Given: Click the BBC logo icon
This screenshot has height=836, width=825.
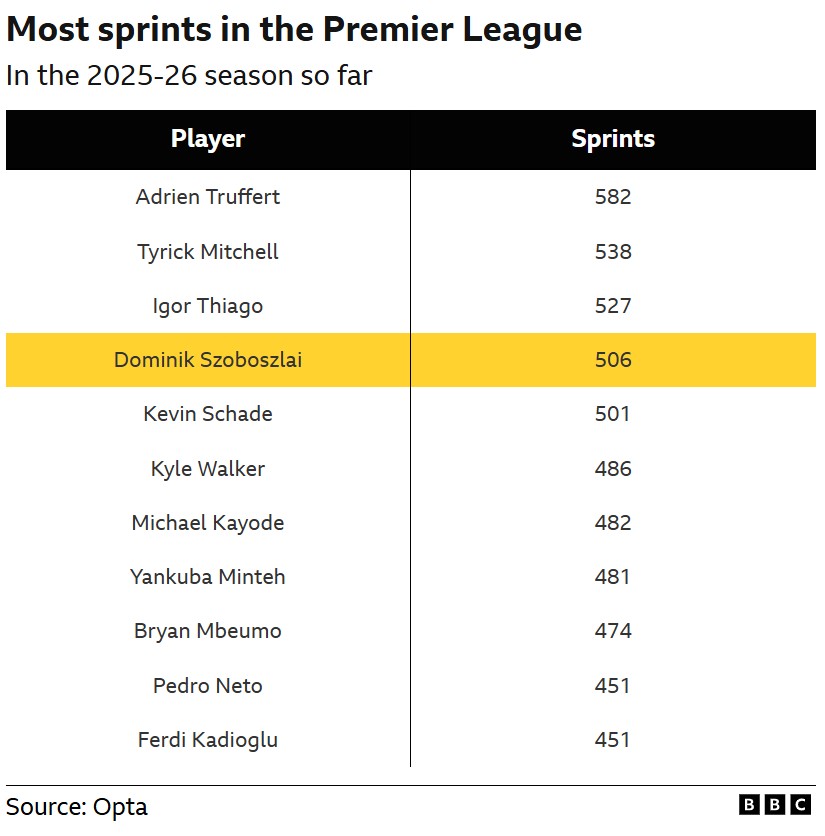Looking at the screenshot, I should 774,805.
